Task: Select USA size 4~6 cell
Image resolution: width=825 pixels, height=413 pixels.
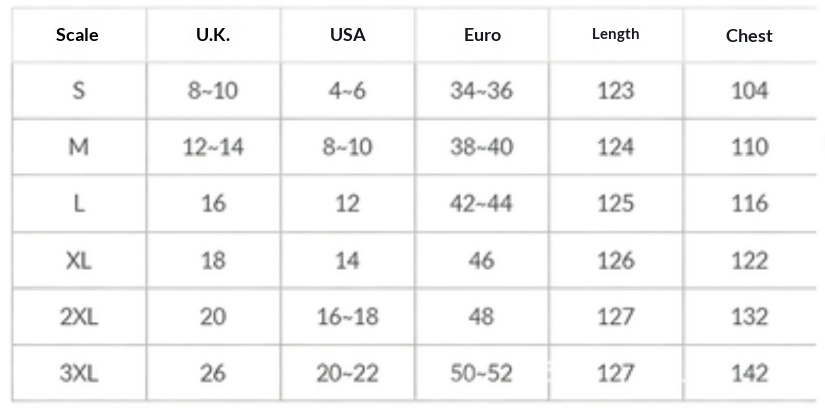Action: coord(347,91)
